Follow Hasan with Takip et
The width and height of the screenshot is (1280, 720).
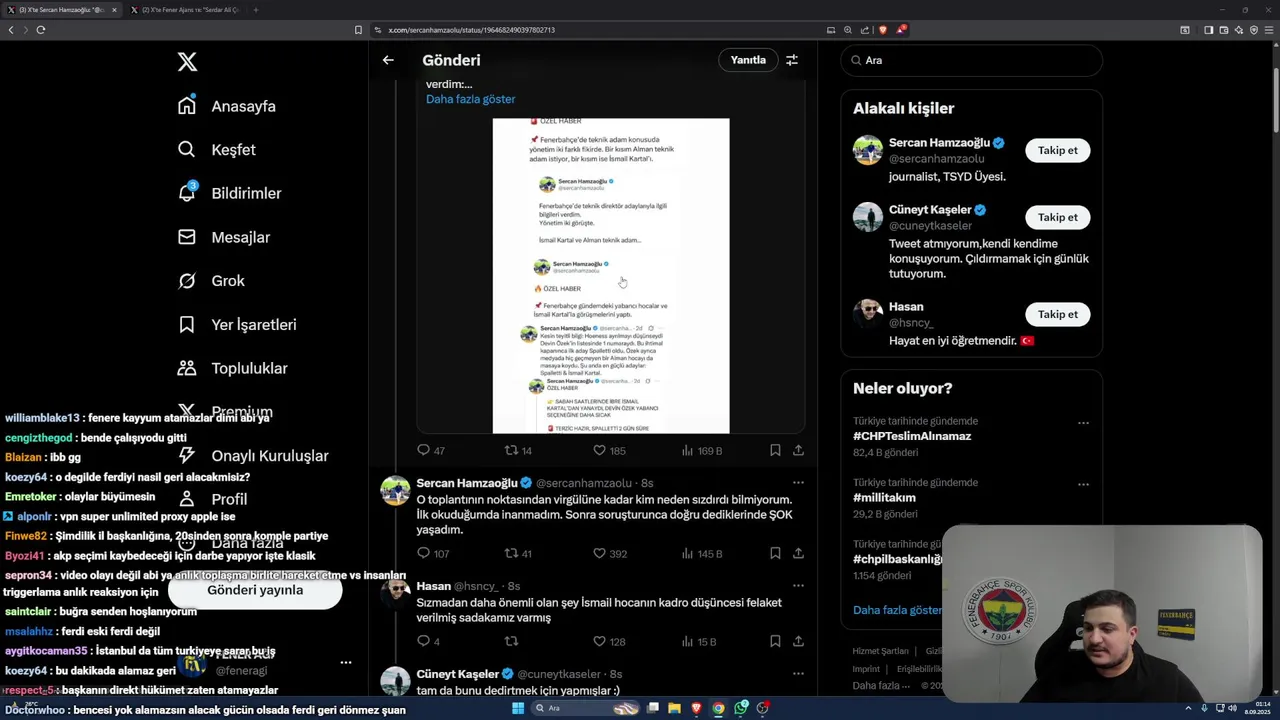click(1057, 314)
